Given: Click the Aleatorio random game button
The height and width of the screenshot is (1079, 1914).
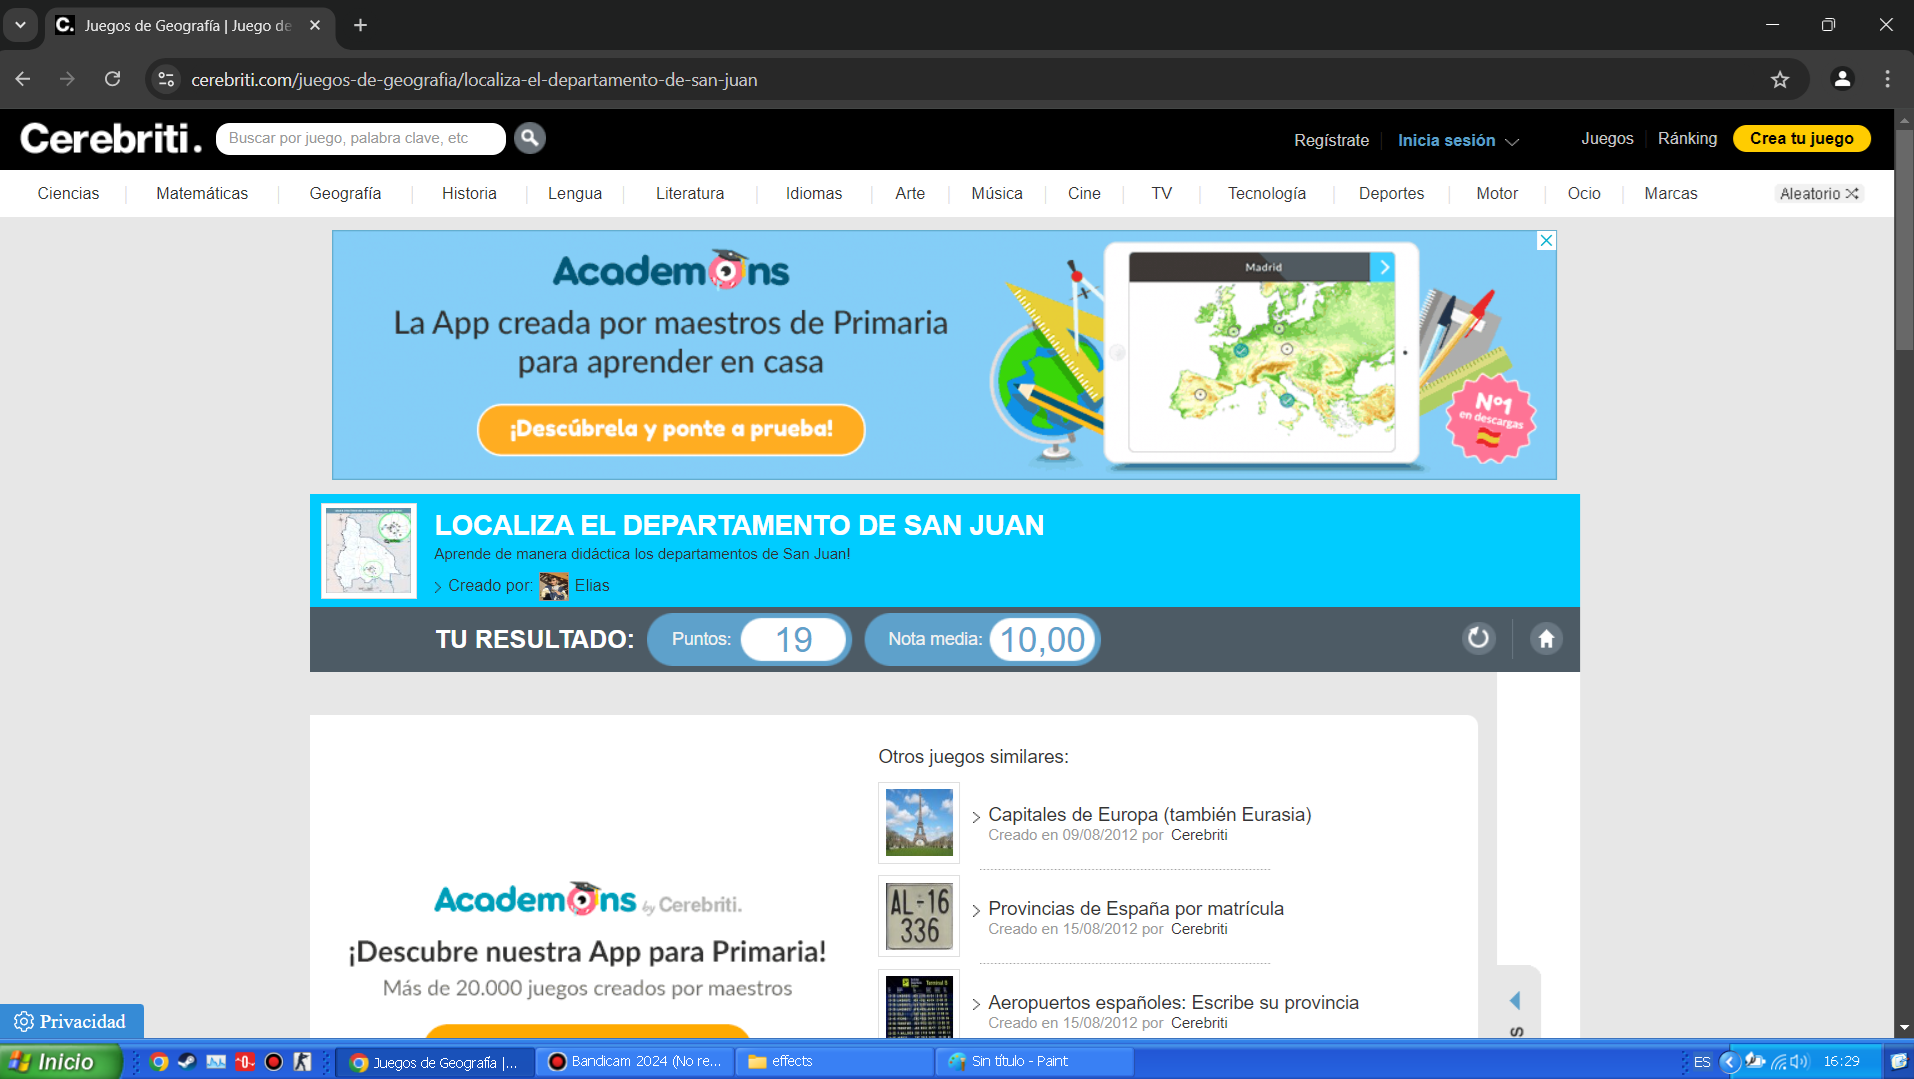Looking at the screenshot, I should click(1818, 194).
